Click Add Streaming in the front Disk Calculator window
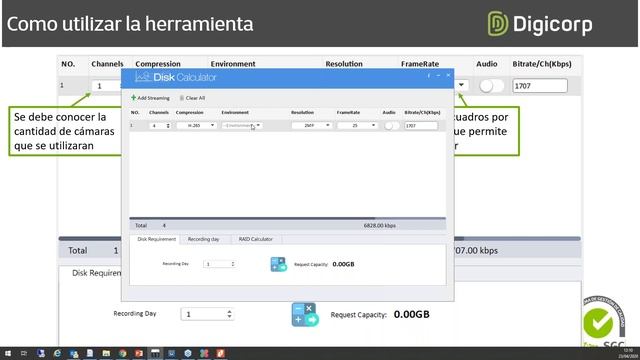Screen dimensions: 640x360 pos(150,98)
